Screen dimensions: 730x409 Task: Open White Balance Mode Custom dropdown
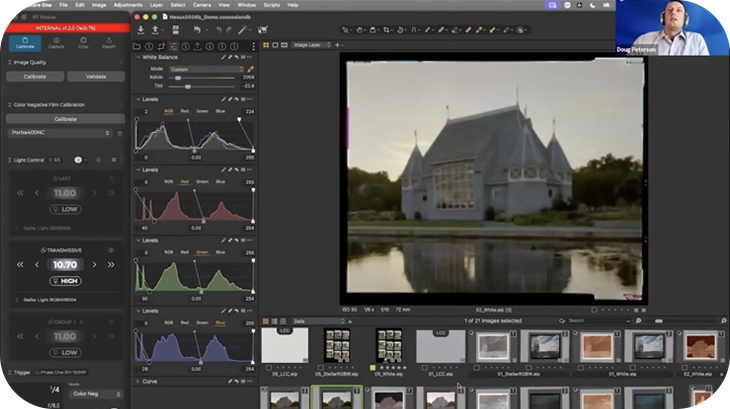point(206,69)
